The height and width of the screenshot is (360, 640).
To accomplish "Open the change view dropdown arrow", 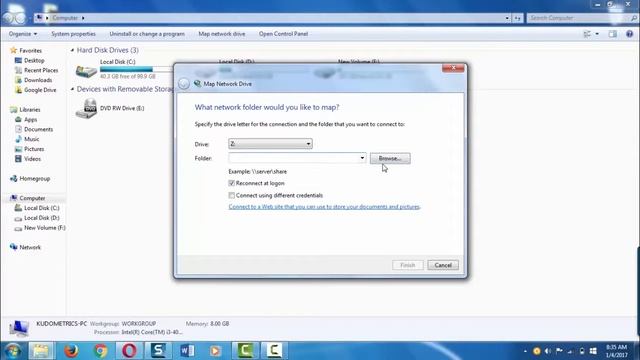I will pos(597,34).
